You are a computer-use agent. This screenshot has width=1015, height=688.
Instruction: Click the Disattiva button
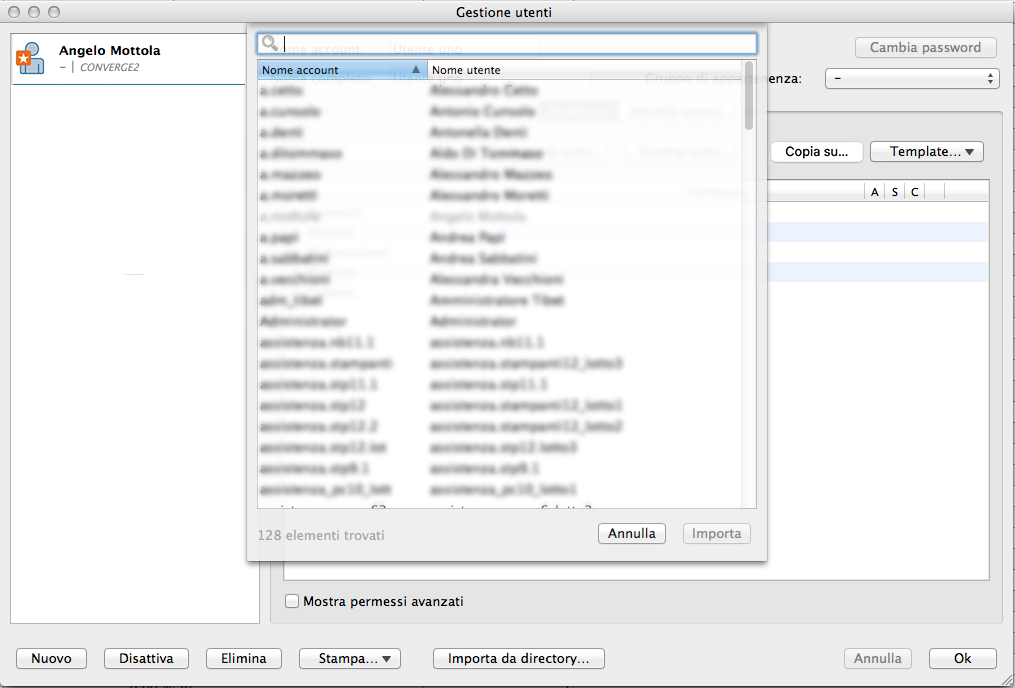click(146, 659)
